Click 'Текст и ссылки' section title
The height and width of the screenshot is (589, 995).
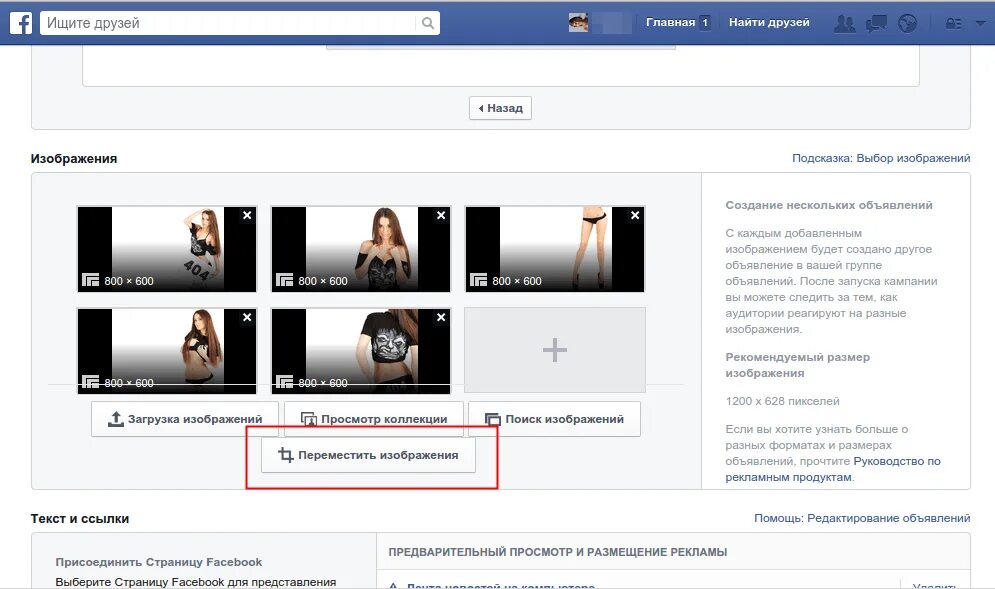80,519
